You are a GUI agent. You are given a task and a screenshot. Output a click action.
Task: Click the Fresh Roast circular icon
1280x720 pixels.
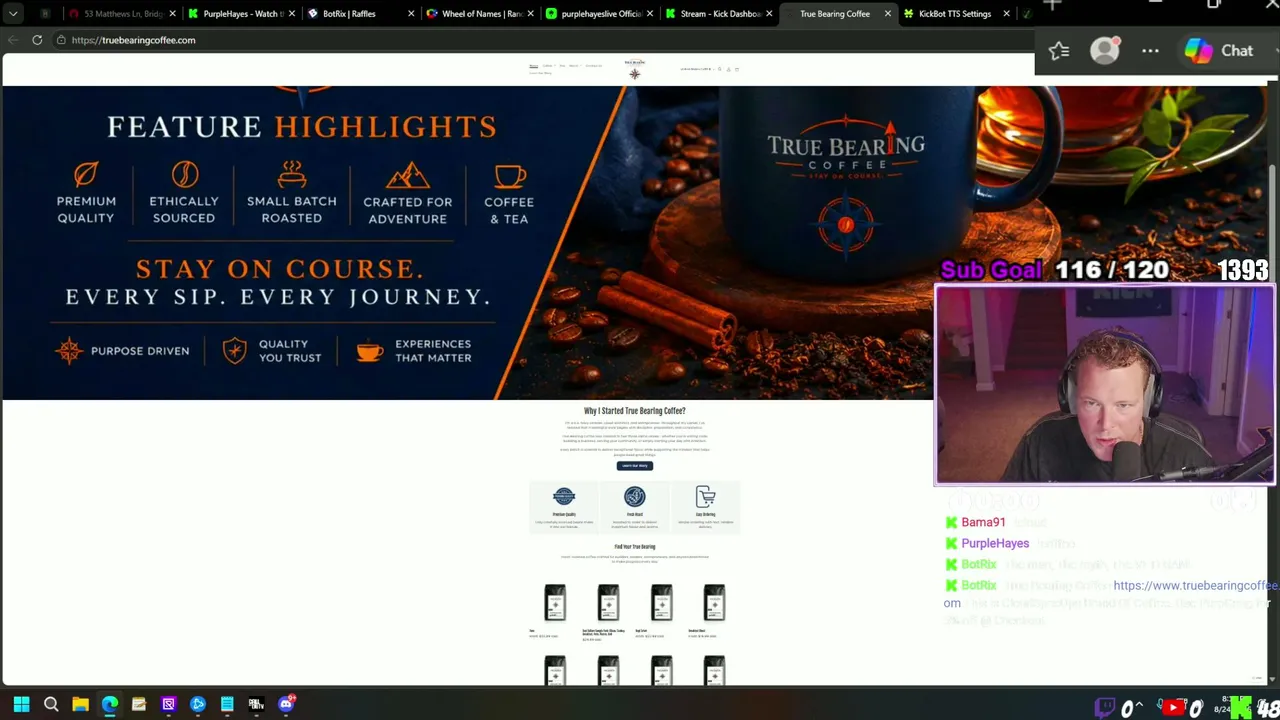click(x=634, y=497)
